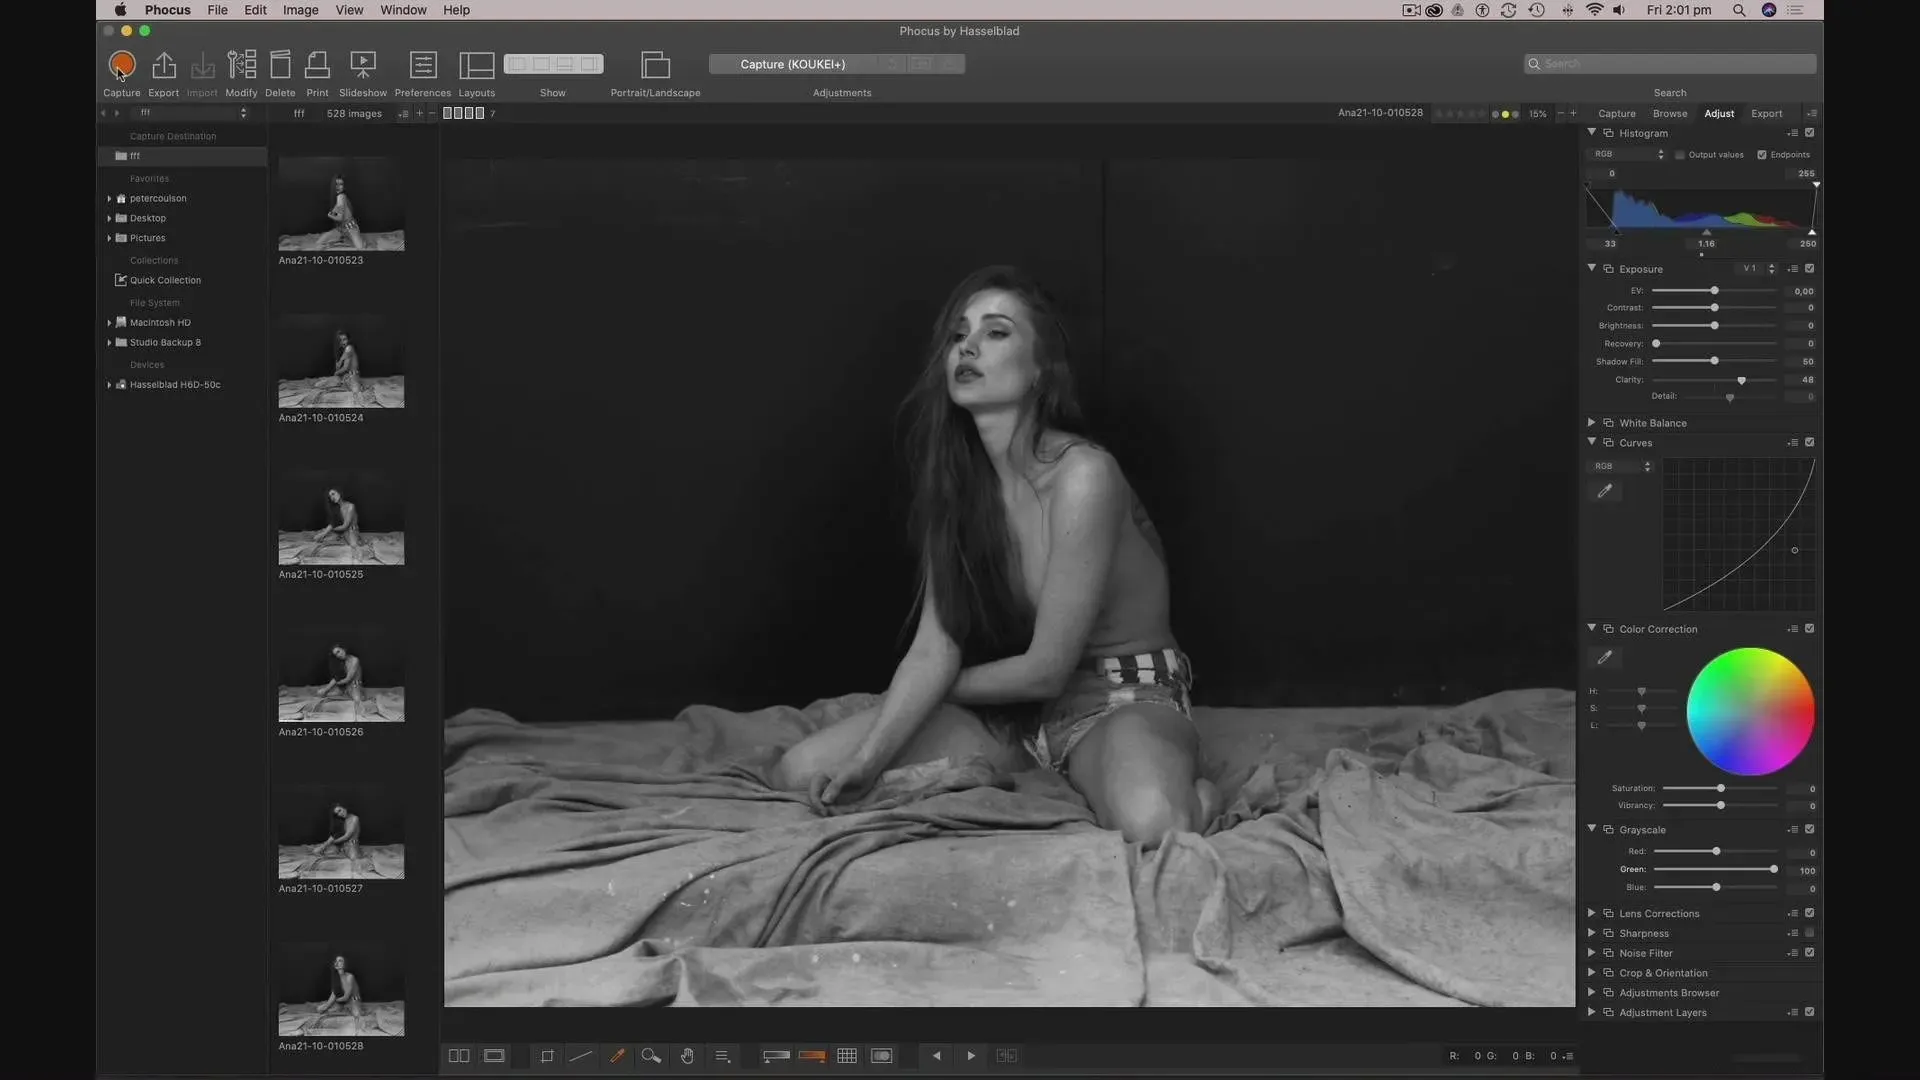The image size is (1920, 1080).
Task: Click the orange Capture button
Action: tap(122, 65)
